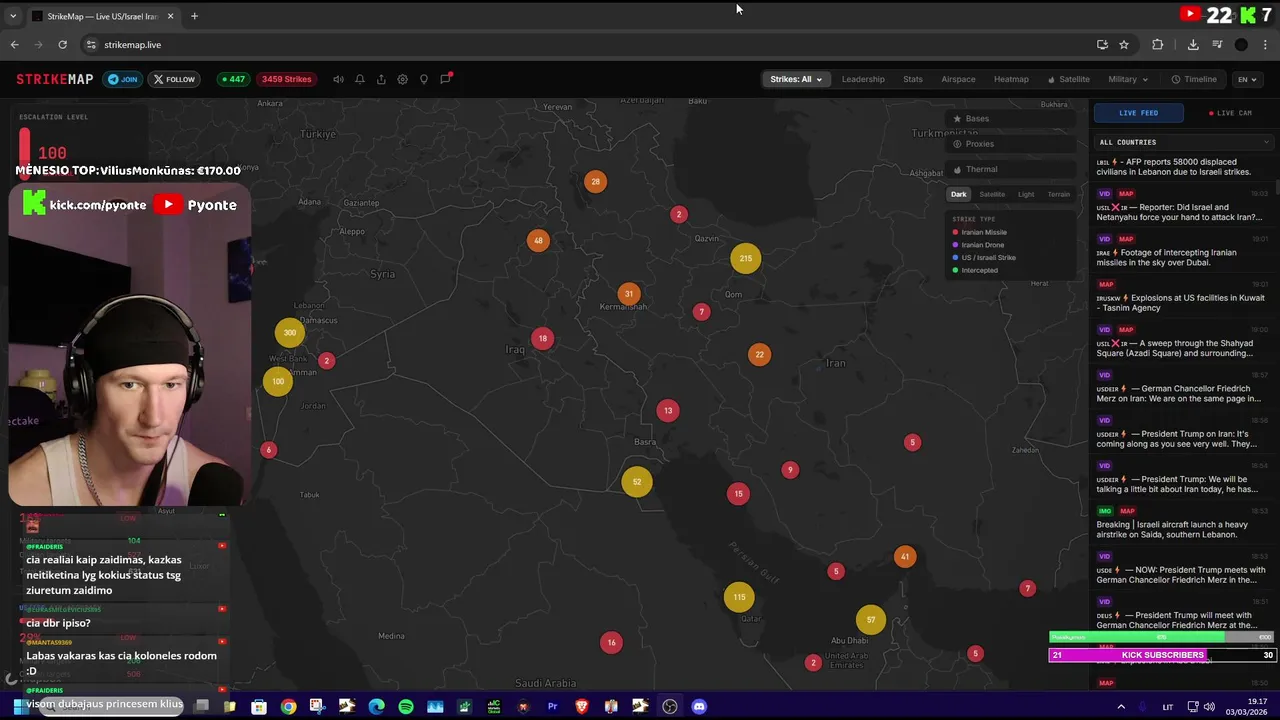Open the EN language dropdown
The height and width of the screenshot is (720, 1280).
pos(1247,79)
